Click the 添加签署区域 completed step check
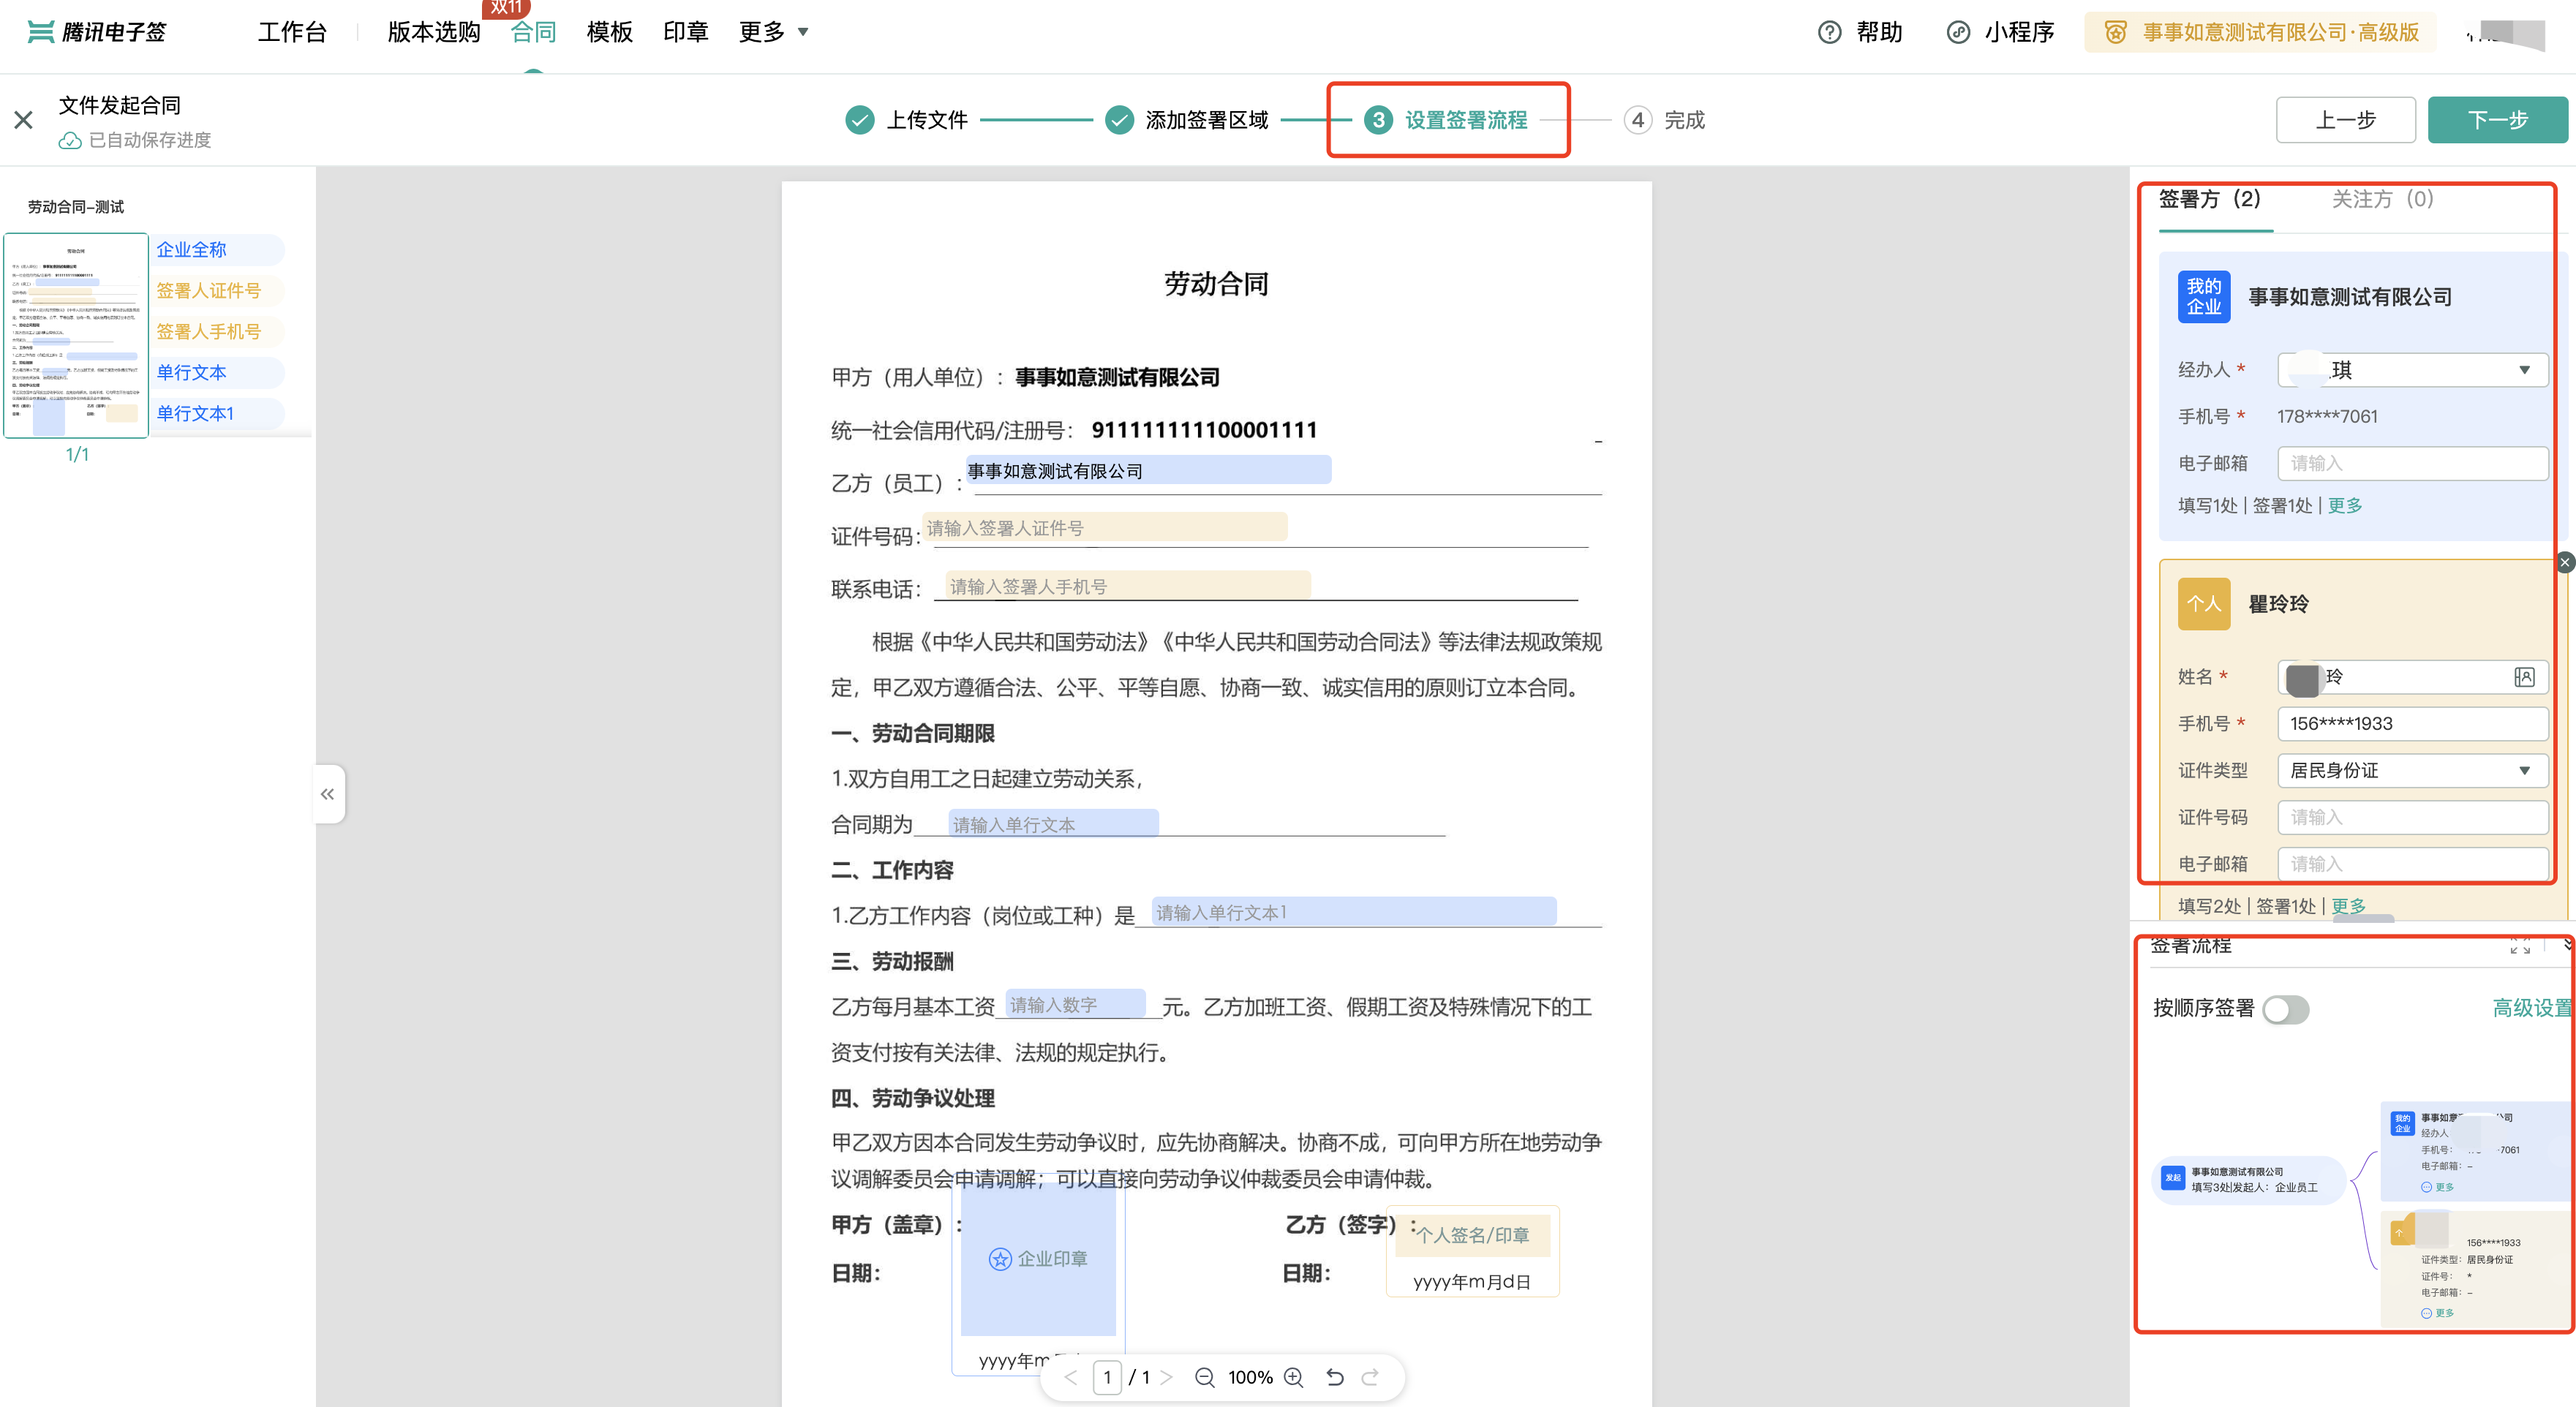 click(x=1119, y=120)
